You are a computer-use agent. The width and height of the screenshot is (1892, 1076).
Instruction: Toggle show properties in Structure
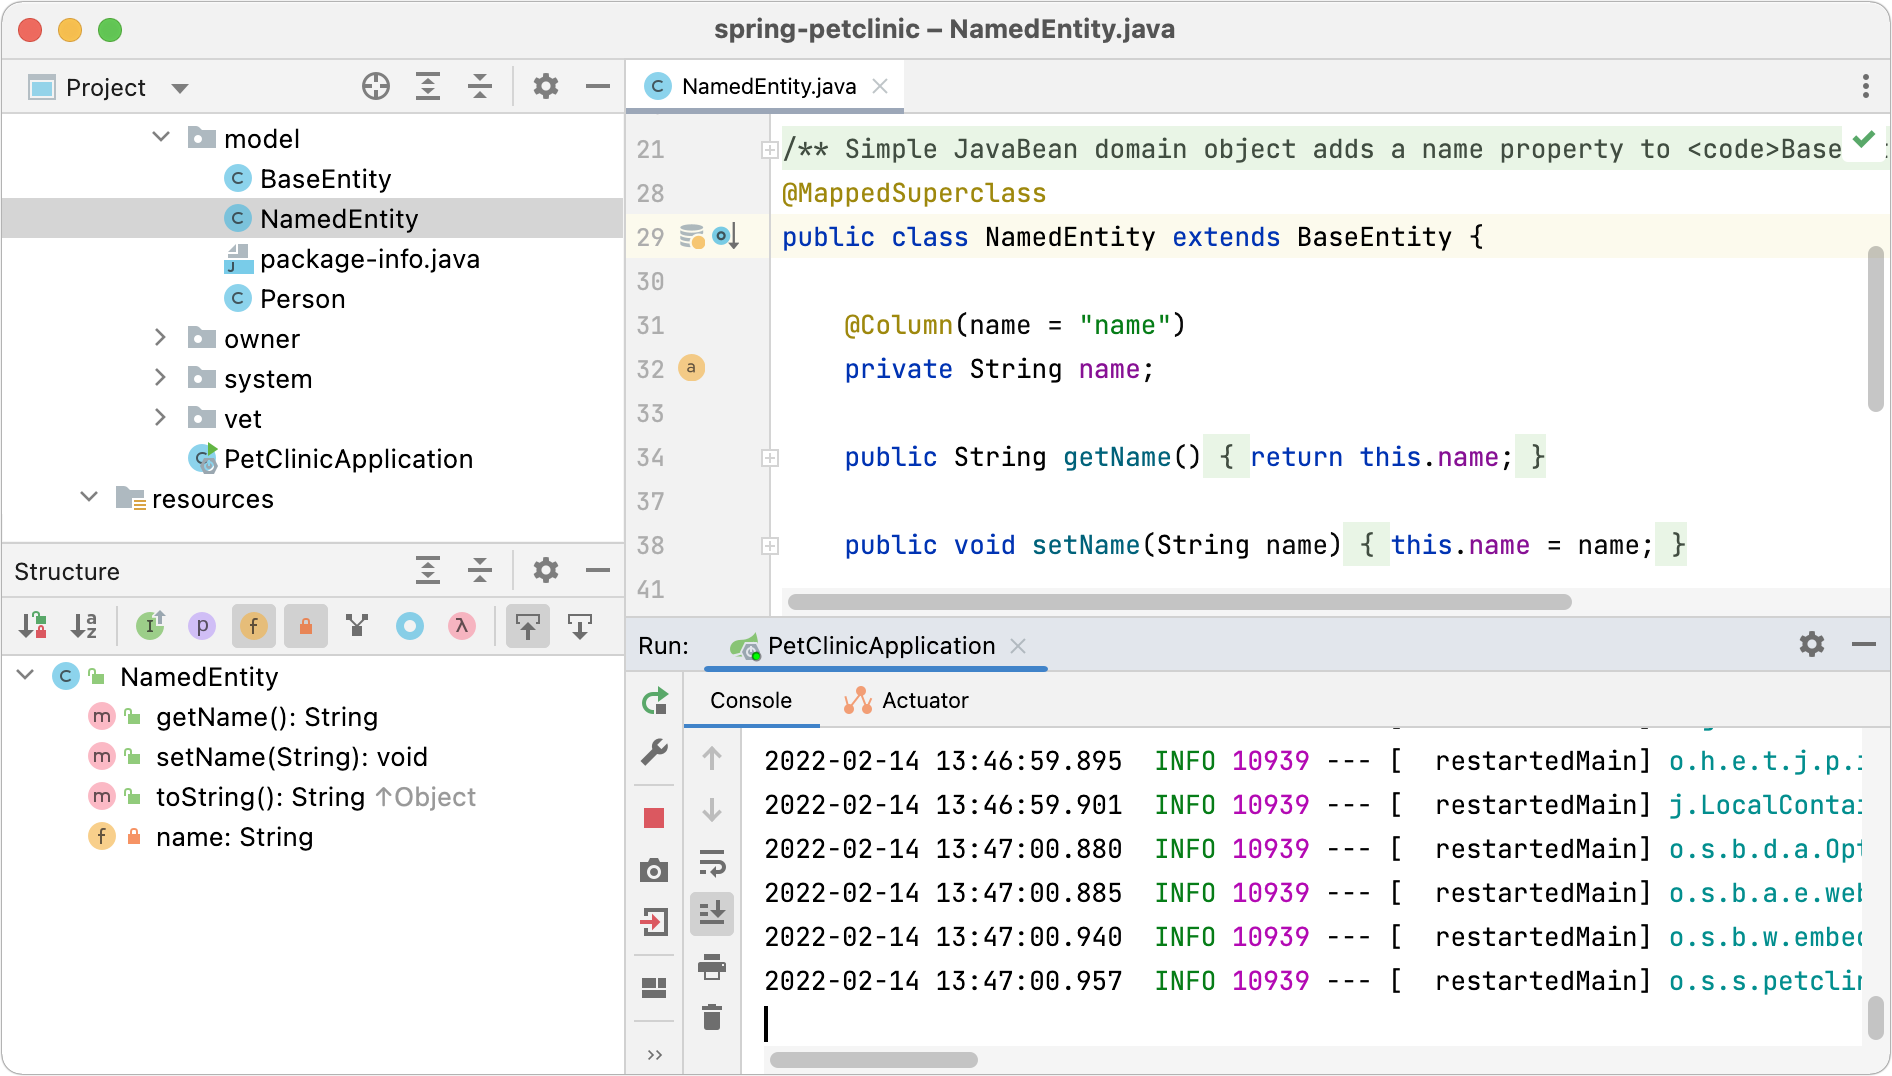[202, 626]
